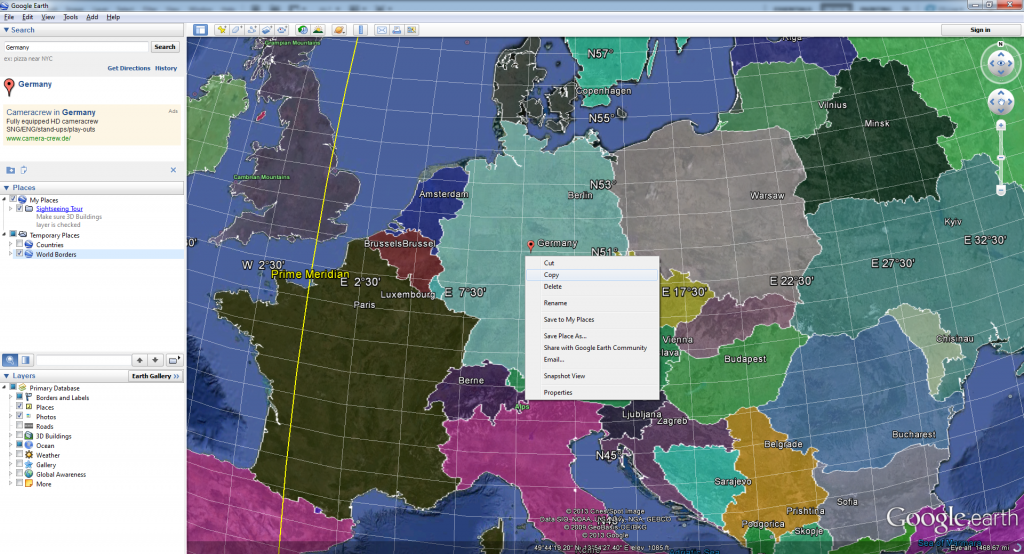This screenshot has height=554, width=1024.
Task: Uncheck the My Places checkbox
Action: tap(12, 199)
